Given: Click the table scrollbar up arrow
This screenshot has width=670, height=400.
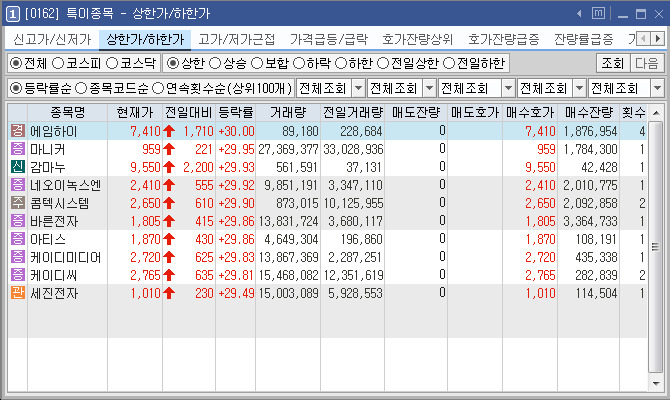Looking at the screenshot, I should (x=656, y=113).
